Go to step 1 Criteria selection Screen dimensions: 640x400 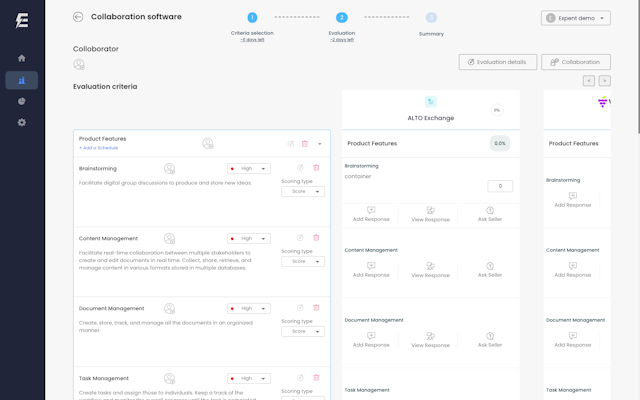point(252,18)
